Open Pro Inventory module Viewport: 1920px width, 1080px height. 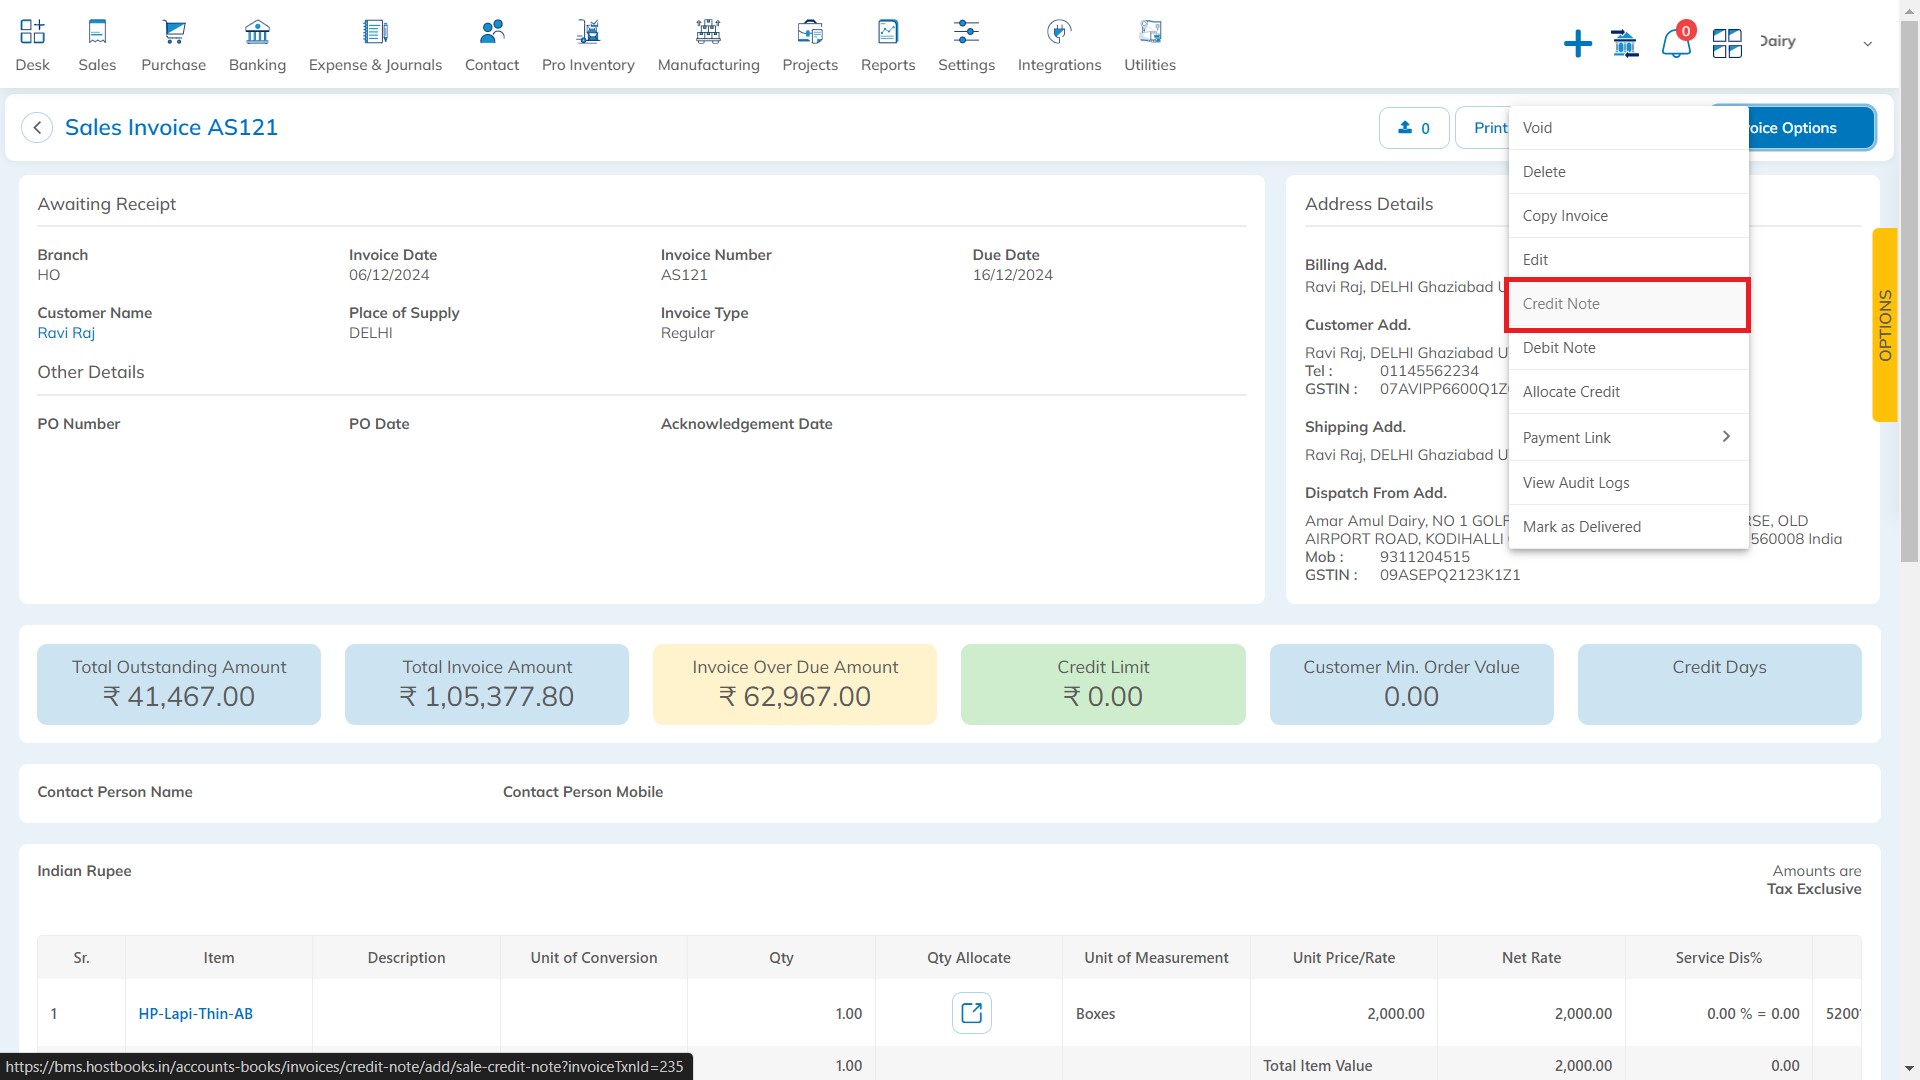588,45
